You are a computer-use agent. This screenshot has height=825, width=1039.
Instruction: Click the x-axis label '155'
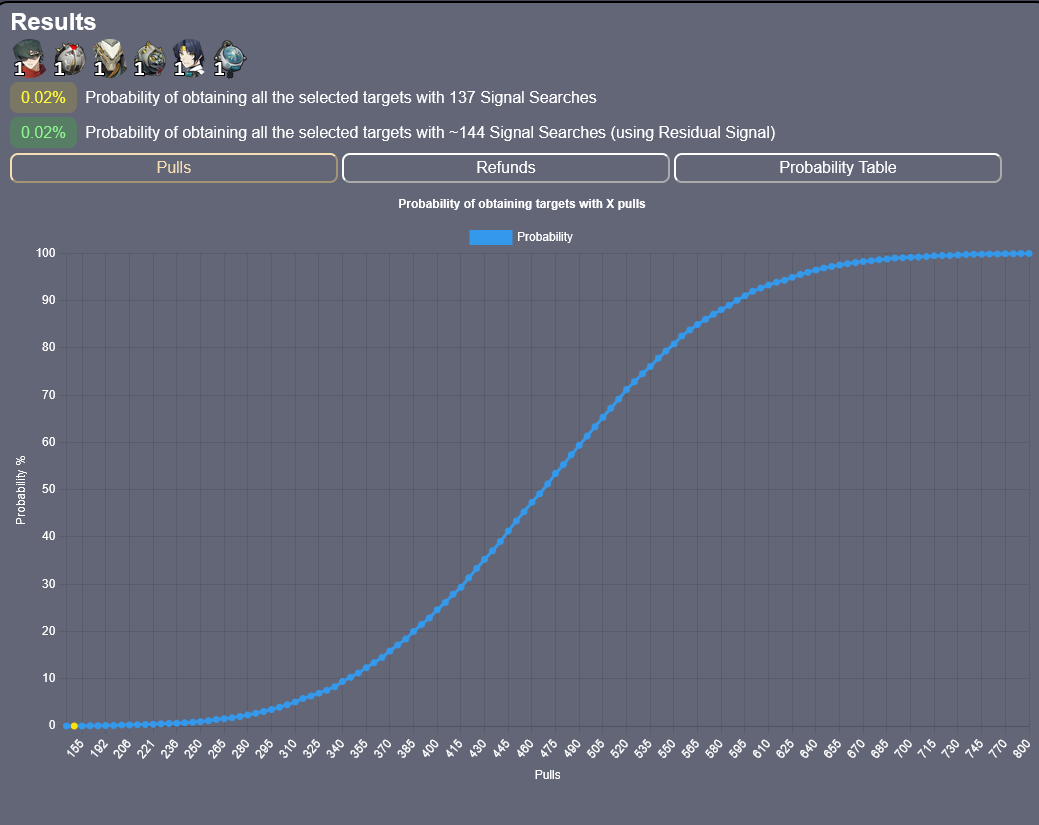[75, 748]
